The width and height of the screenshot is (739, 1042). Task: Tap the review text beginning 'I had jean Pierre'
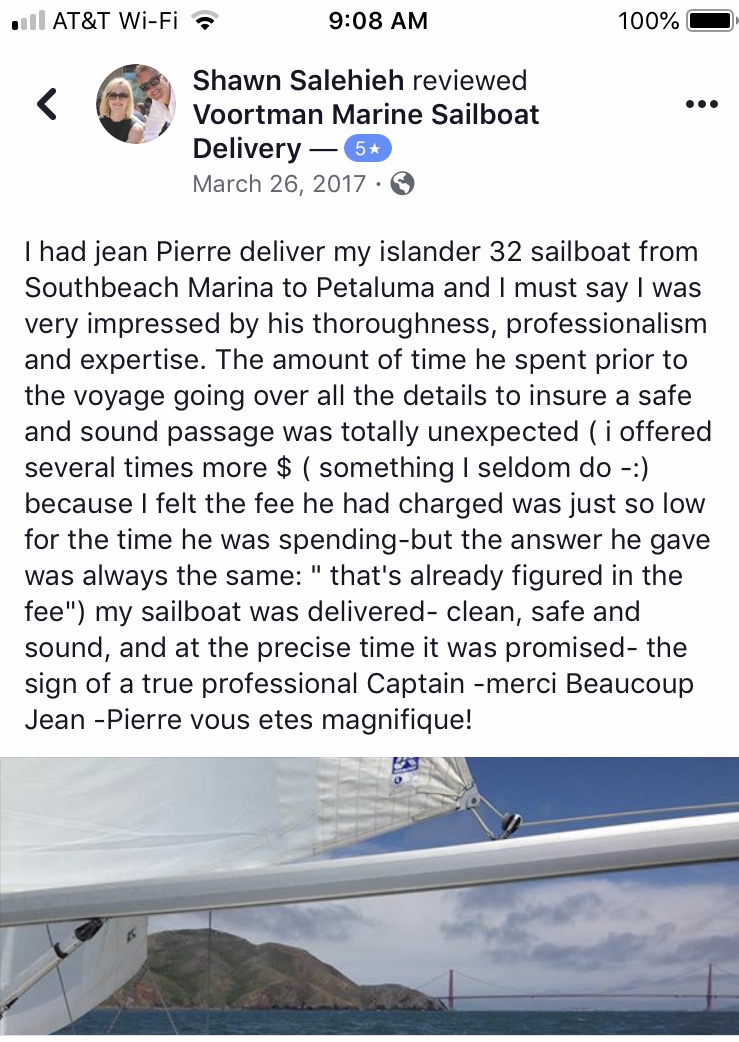tap(368, 486)
